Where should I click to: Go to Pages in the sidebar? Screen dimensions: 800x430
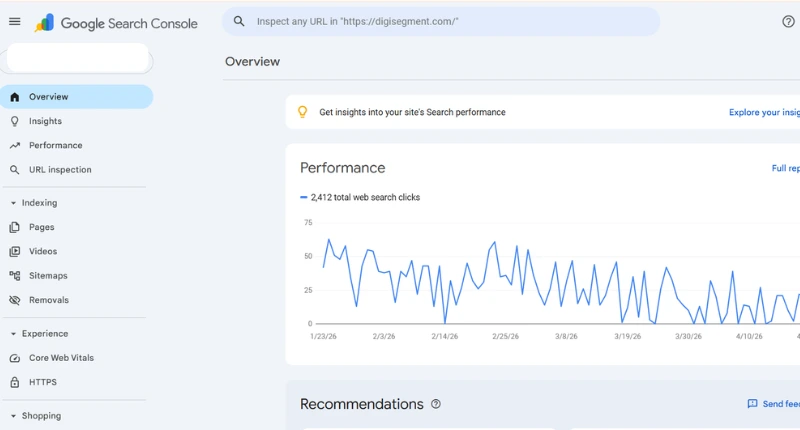point(42,227)
